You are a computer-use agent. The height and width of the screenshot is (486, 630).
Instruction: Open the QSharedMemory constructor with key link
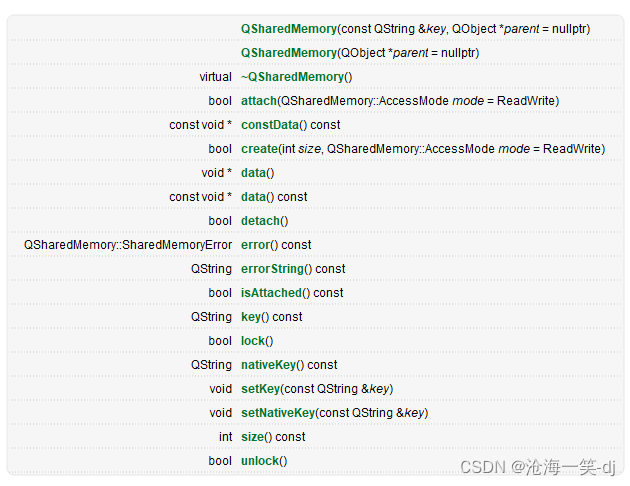(x=288, y=29)
